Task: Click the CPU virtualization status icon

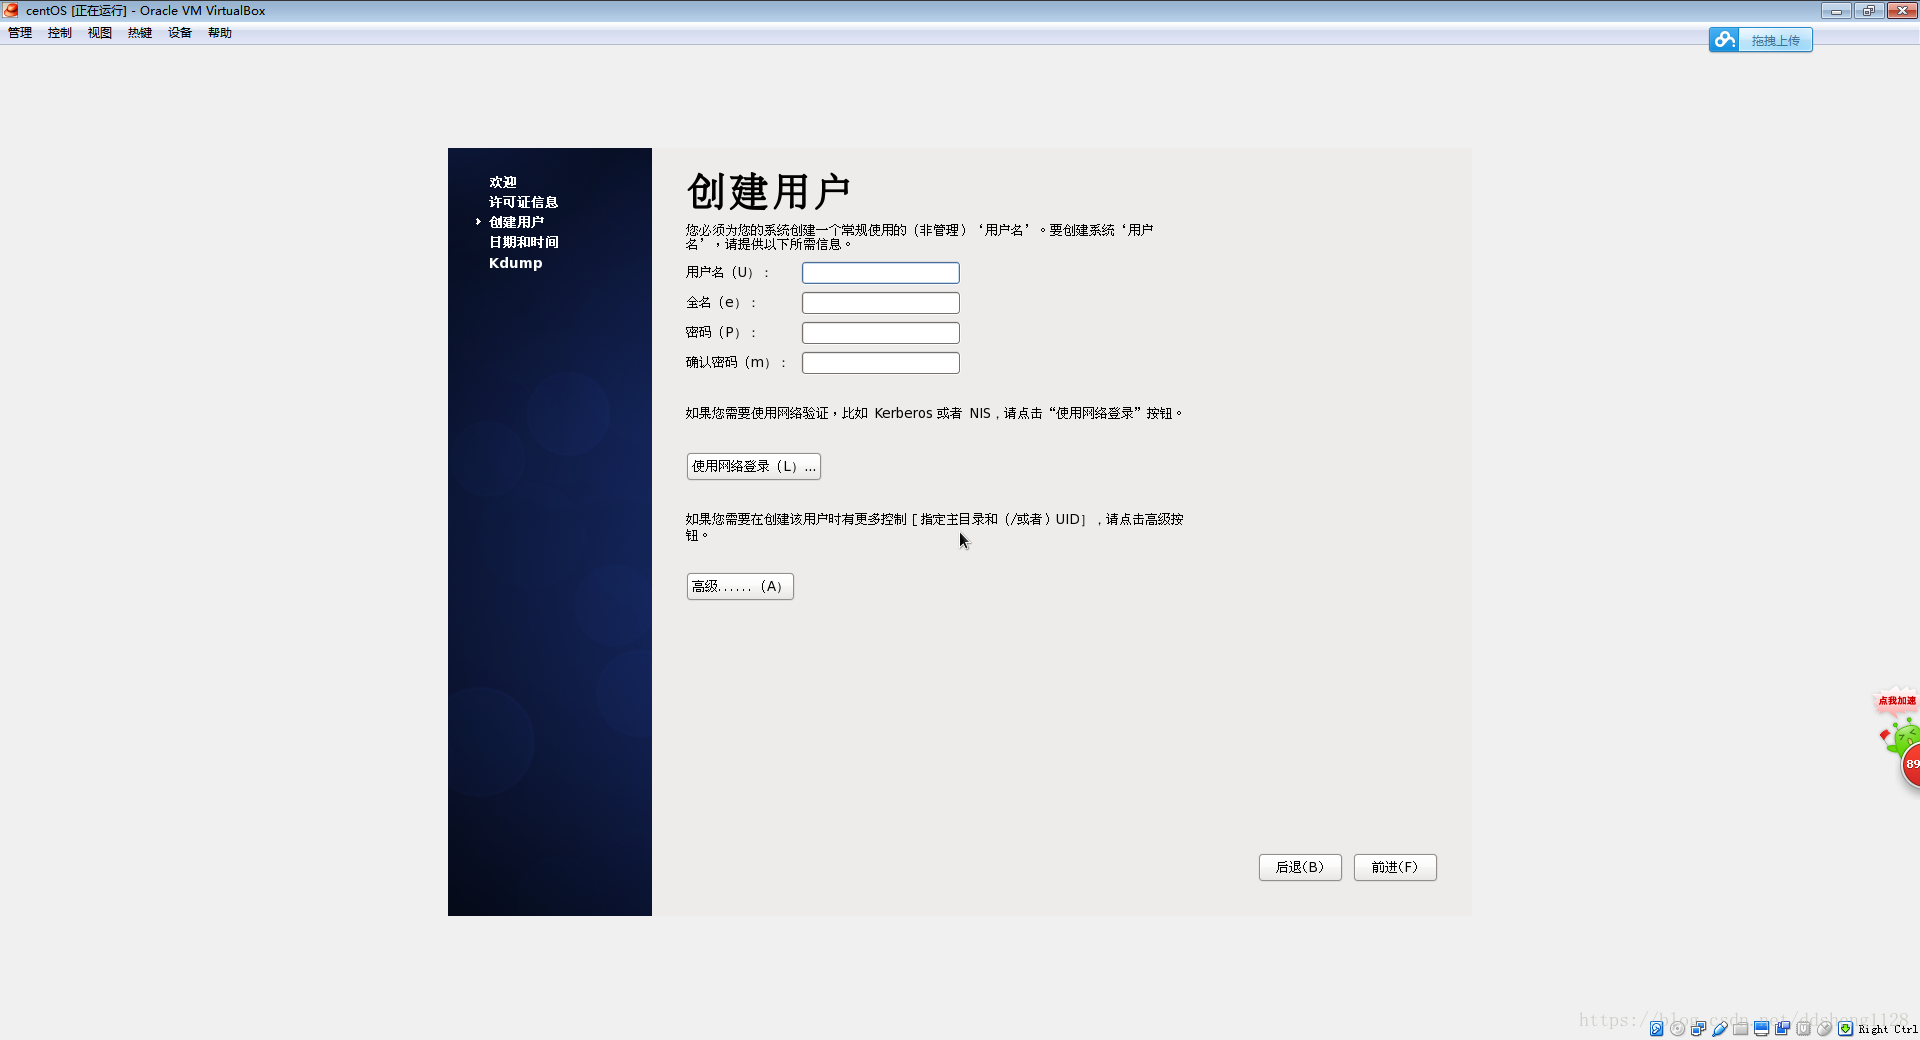Action: (1803, 1028)
